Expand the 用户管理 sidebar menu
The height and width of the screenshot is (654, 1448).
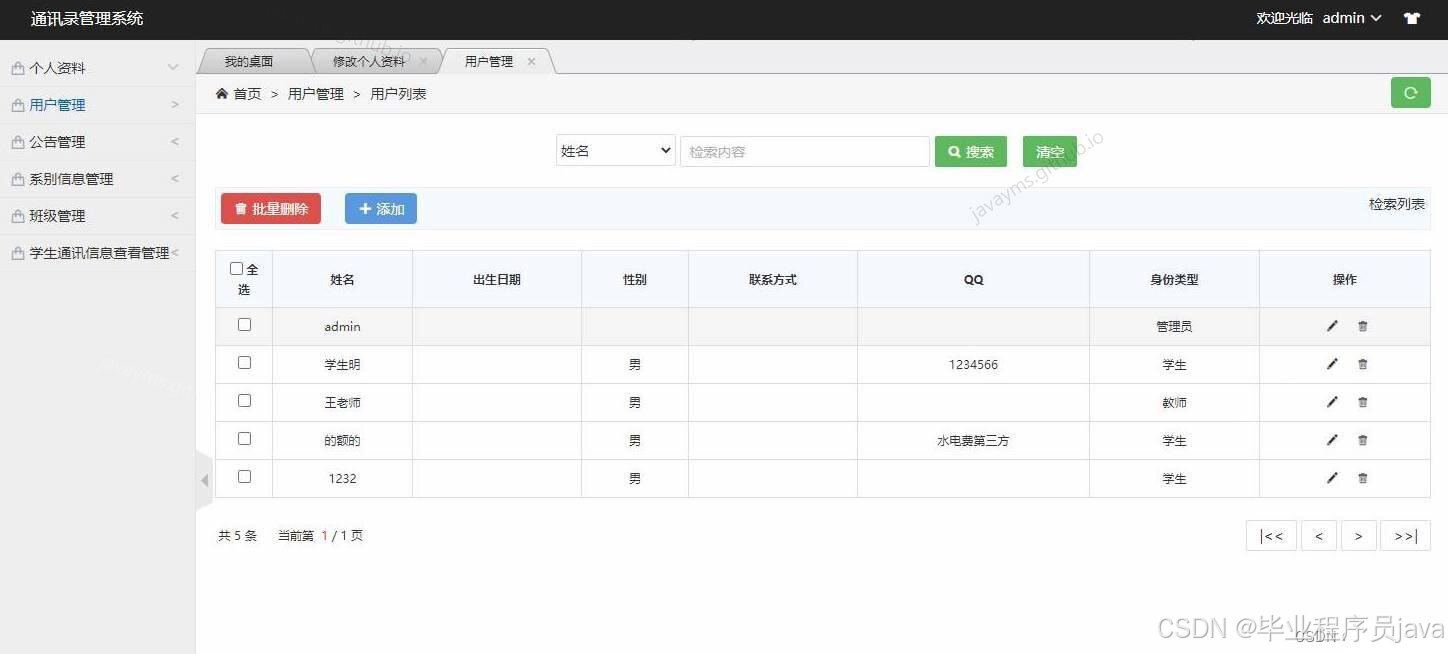coord(97,105)
